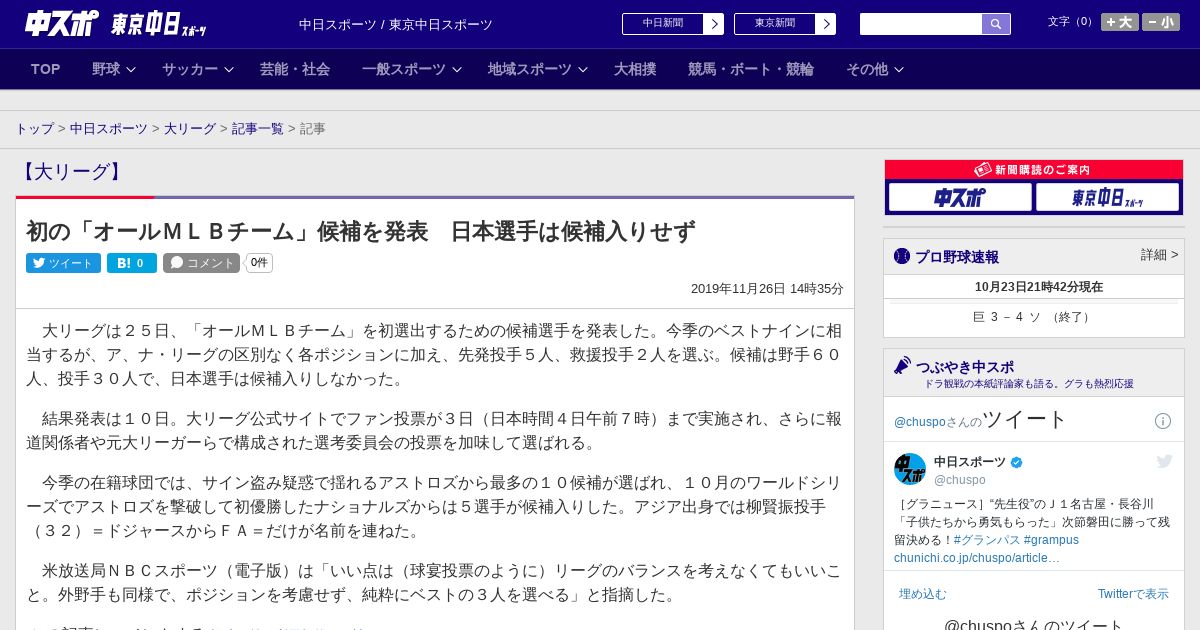Click the 【大リーグ】 section heading

coord(72,172)
